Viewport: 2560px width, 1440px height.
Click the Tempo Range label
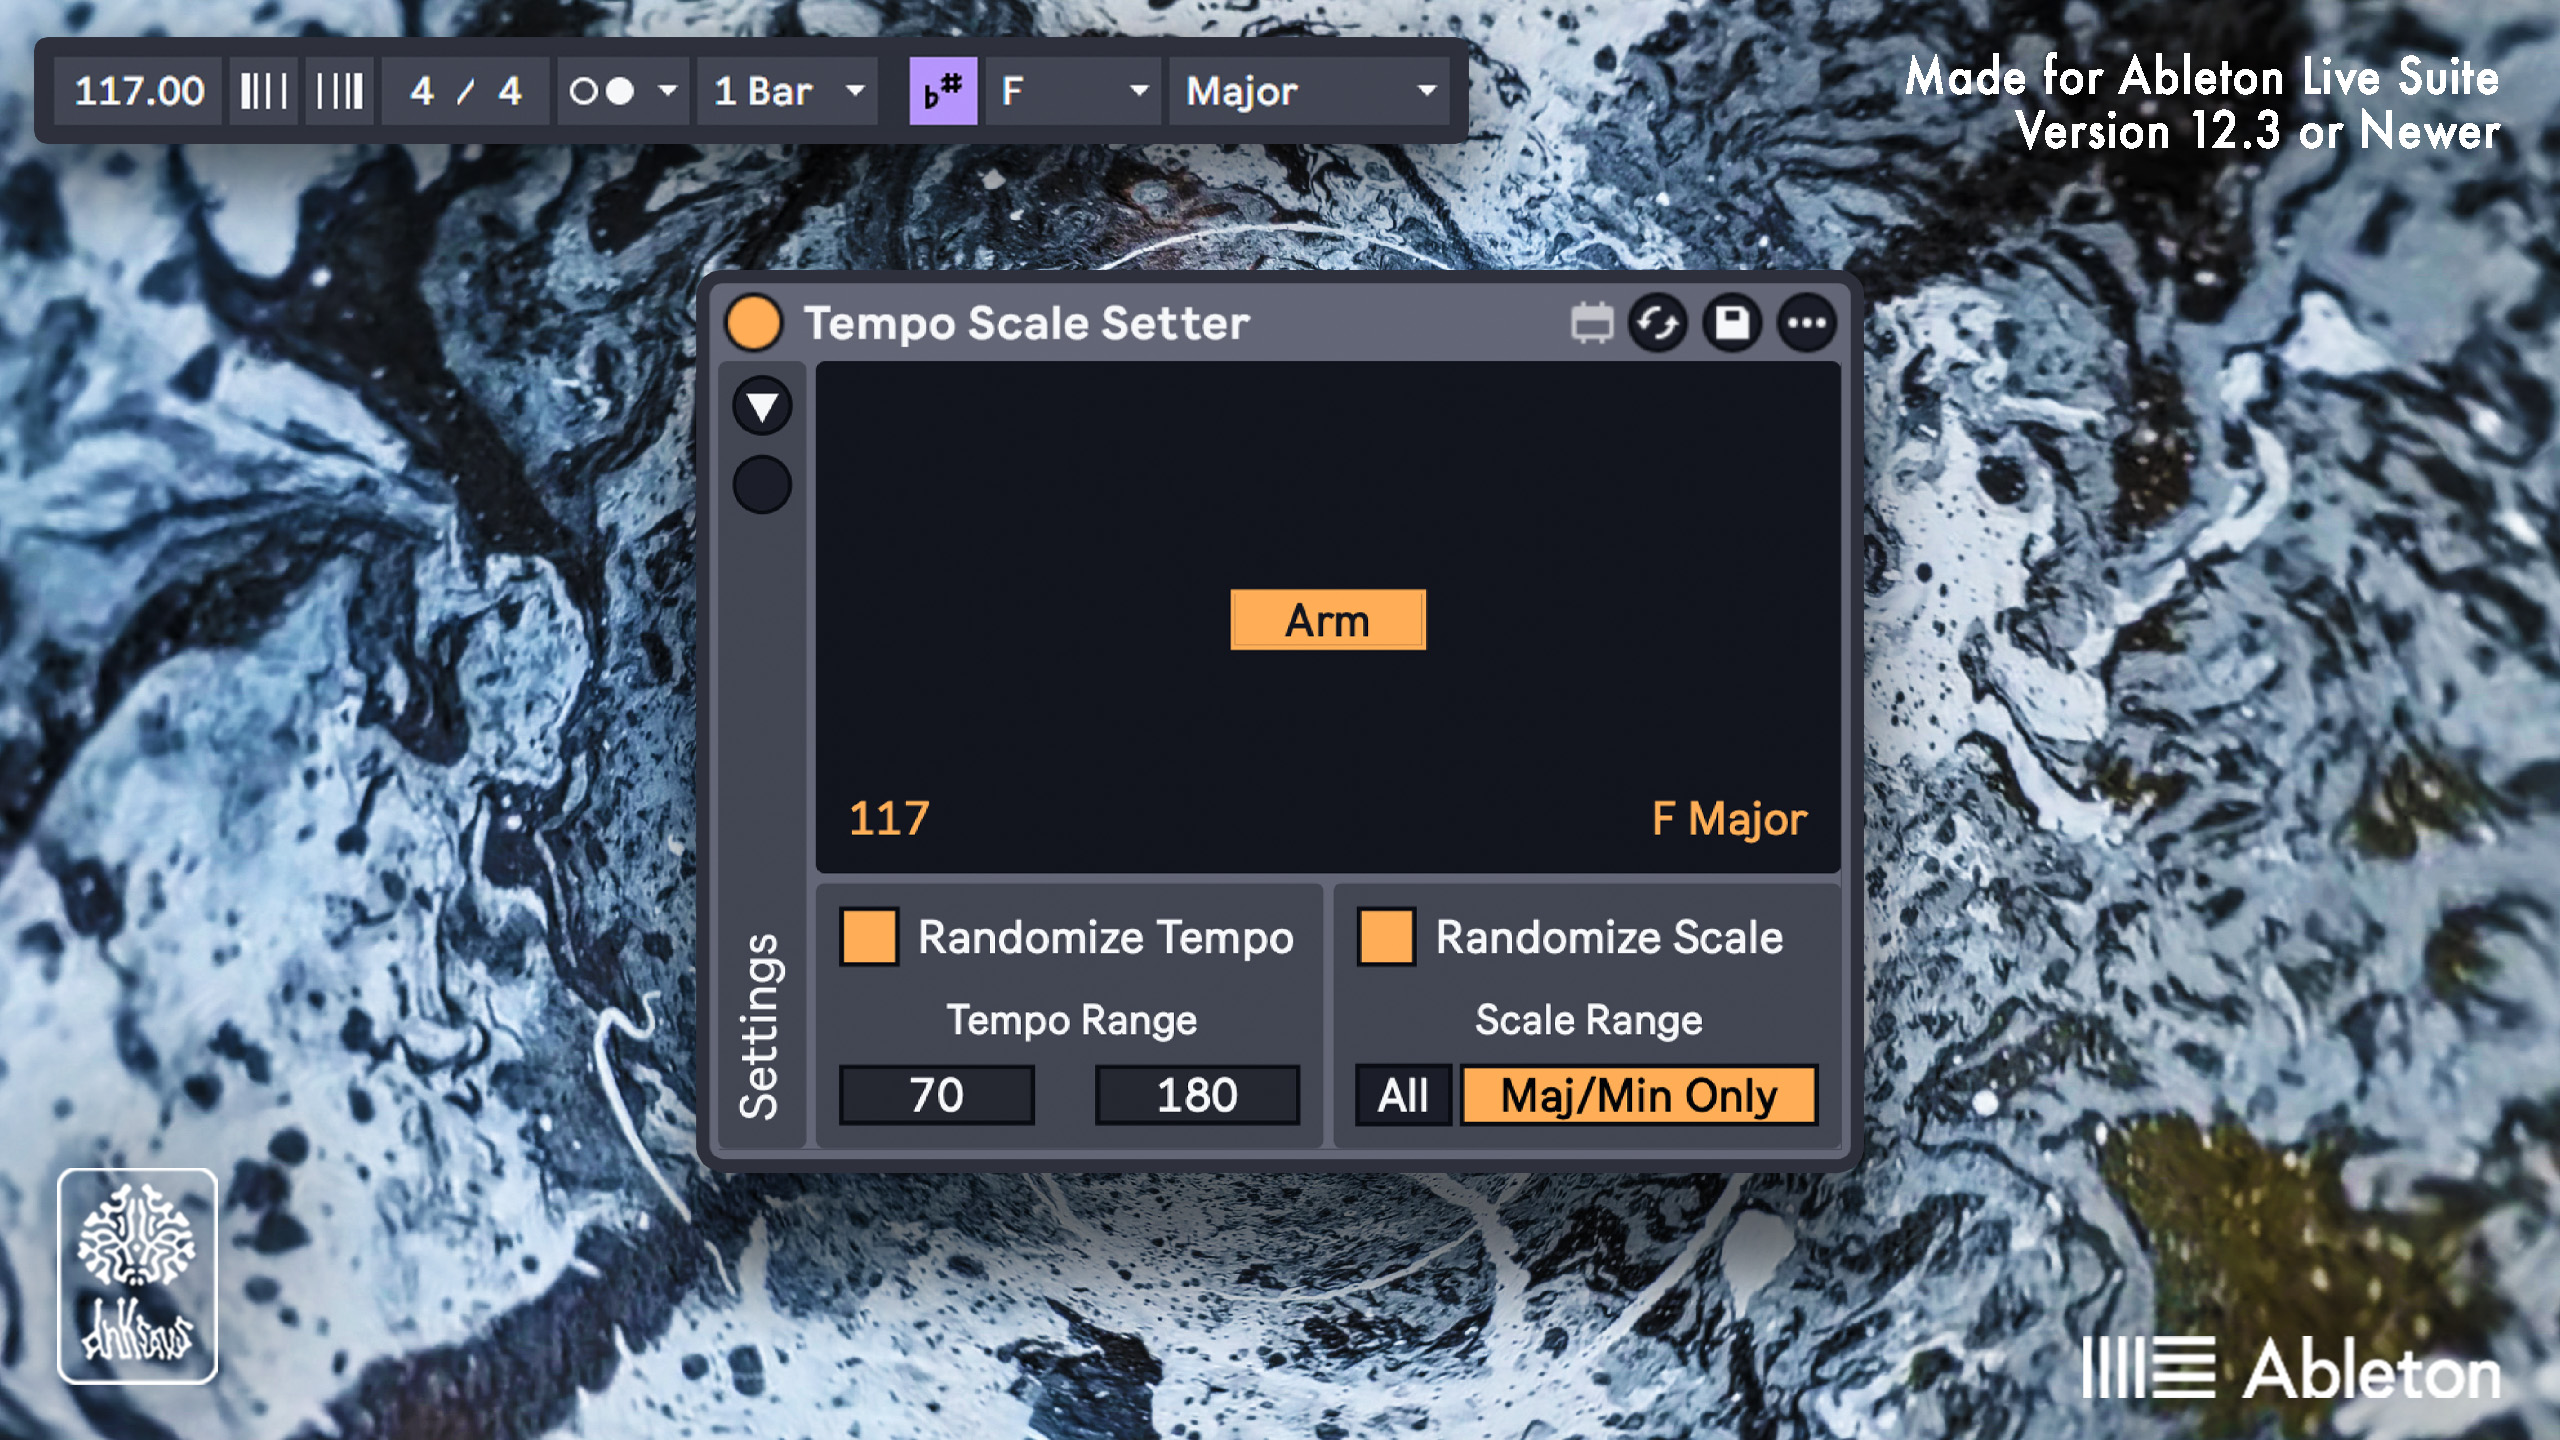tap(1072, 1020)
